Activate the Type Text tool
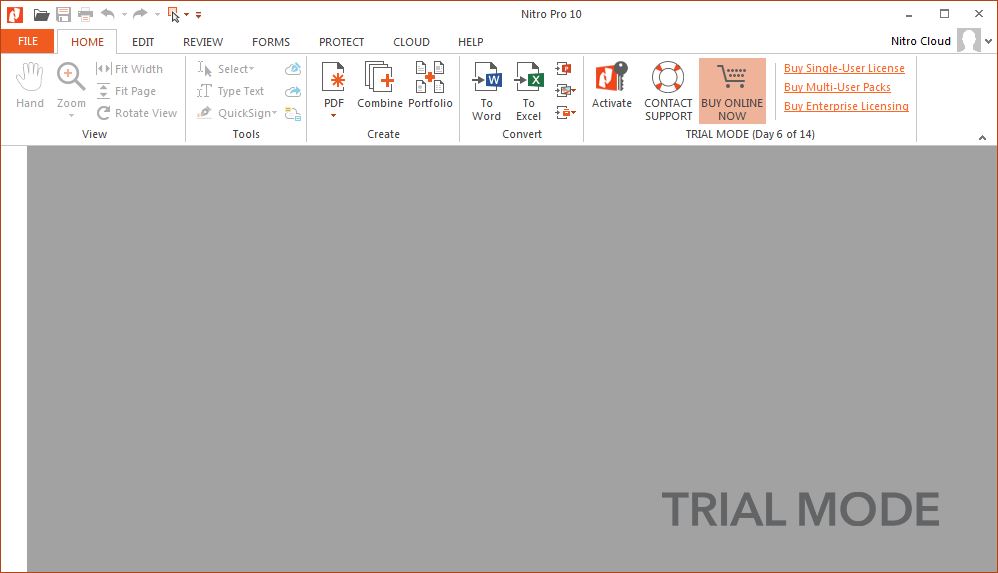This screenshot has width=998, height=573. tap(230, 91)
